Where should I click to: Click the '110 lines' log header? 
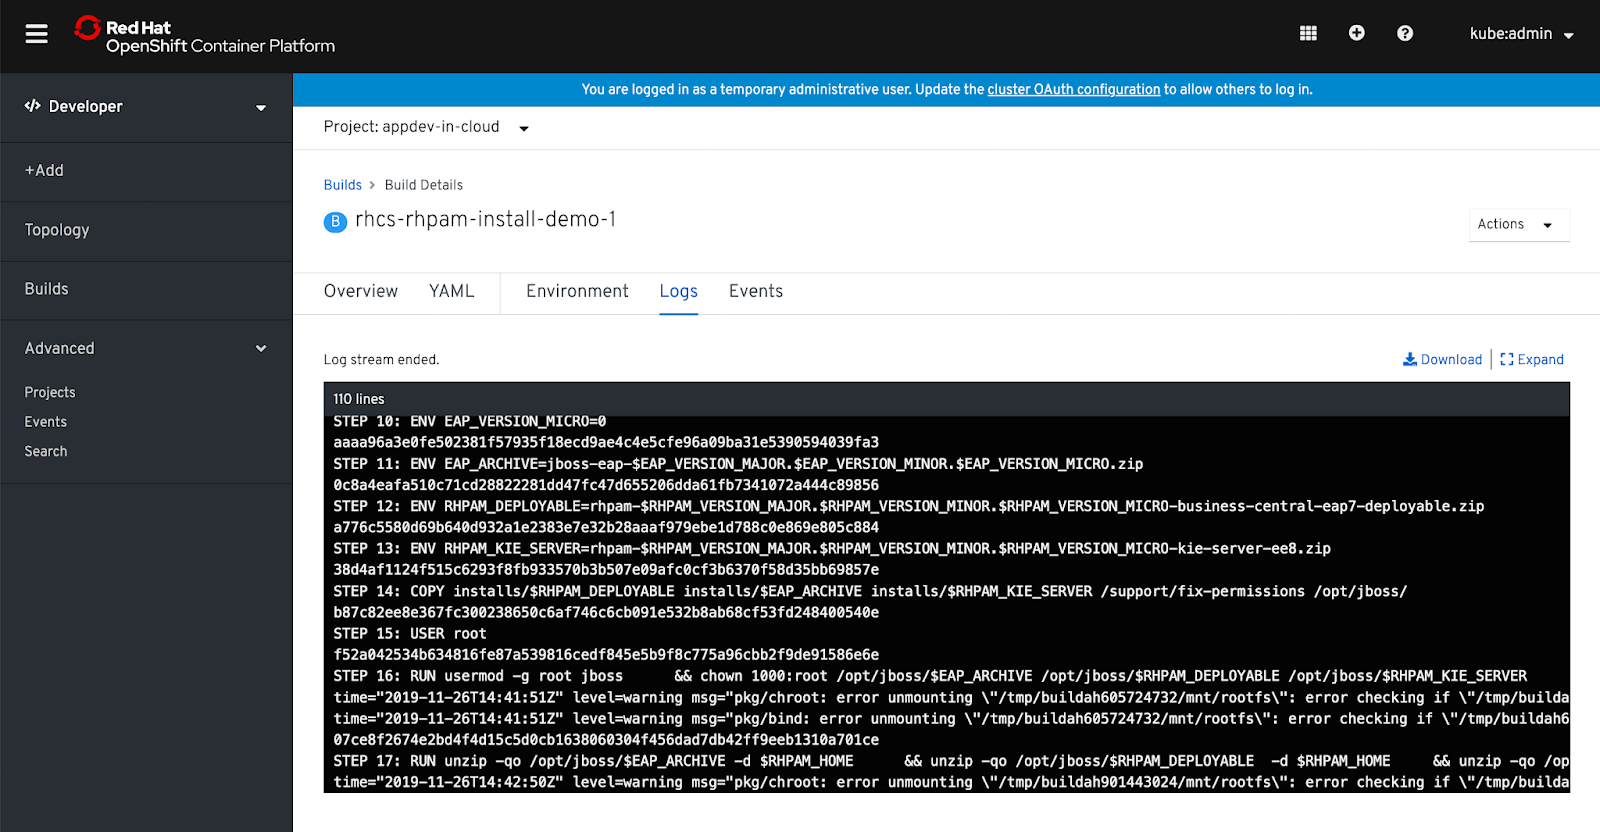tap(359, 399)
